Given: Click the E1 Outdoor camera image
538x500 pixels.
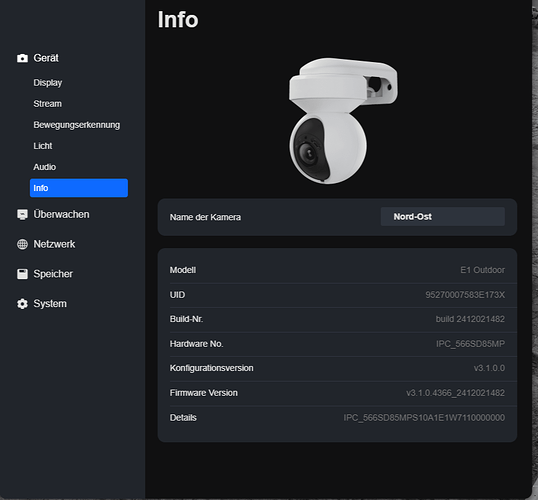Looking at the screenshot, I should pyautogui.click(x=343, y=121).
